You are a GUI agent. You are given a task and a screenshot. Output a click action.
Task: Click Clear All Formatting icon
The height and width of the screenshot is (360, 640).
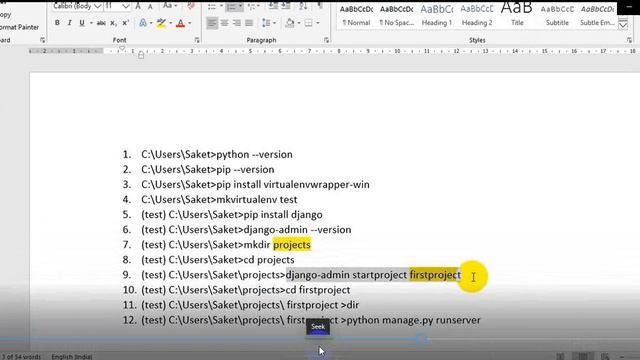191,6
